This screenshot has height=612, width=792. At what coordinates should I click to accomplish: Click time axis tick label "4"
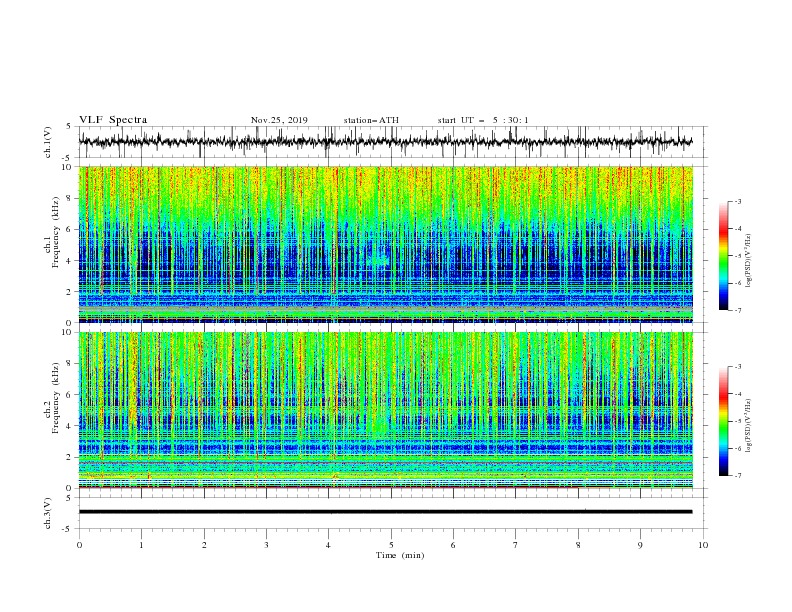pos(328,545)
